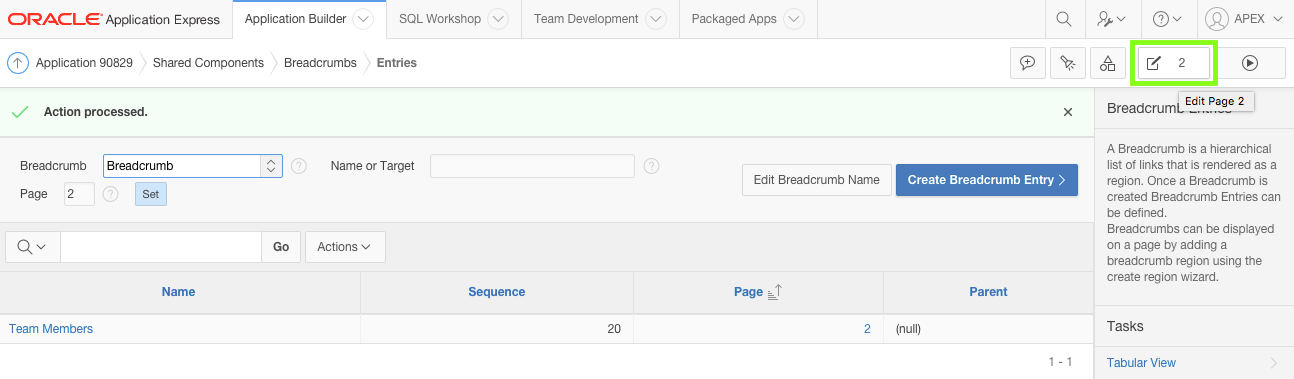Open the Application Builder tab
Screen dimensions: 1294x379
click(295, 19)
